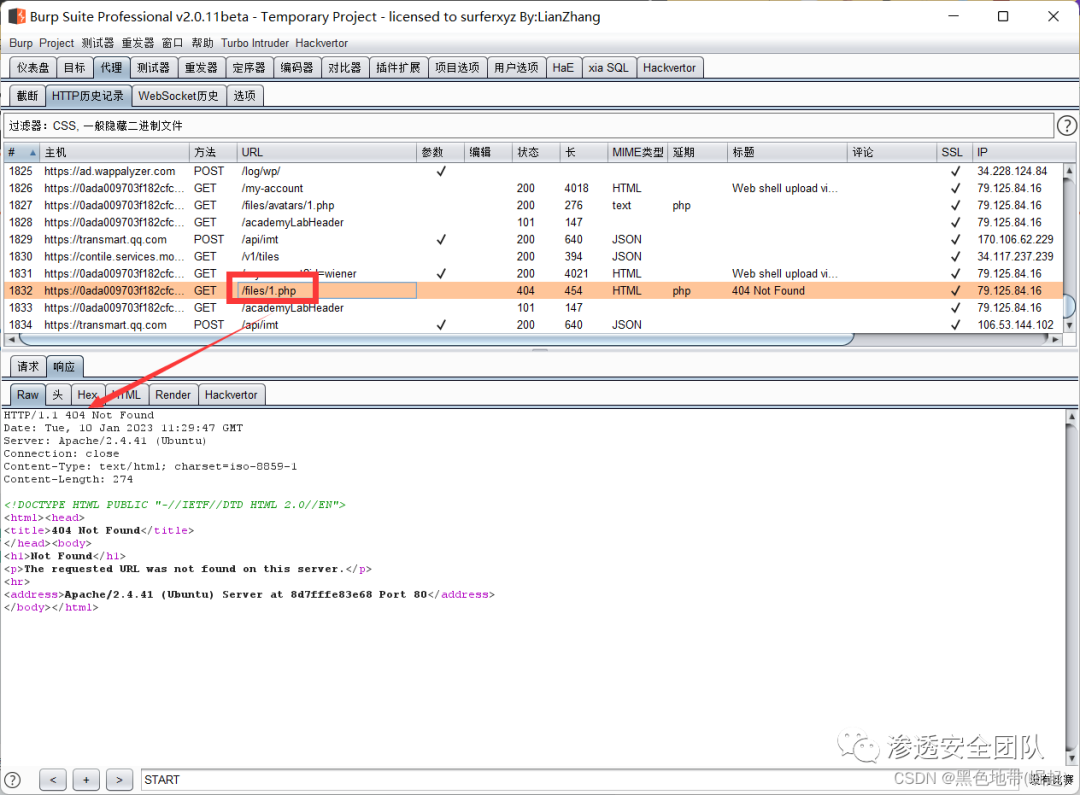Show the 请求 request tab

(x=28, y=366)
